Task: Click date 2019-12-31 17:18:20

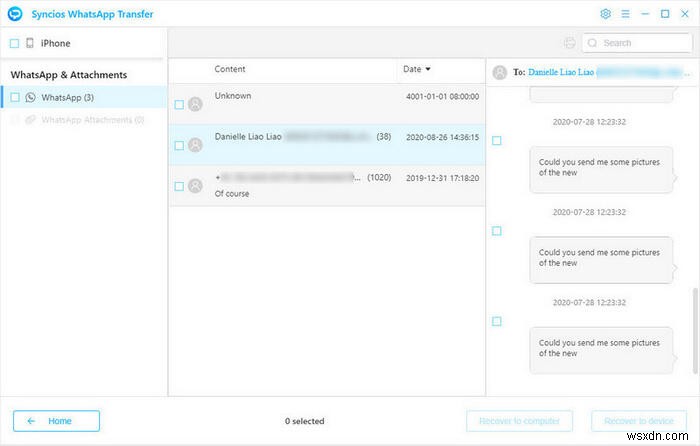Action: 442,178
